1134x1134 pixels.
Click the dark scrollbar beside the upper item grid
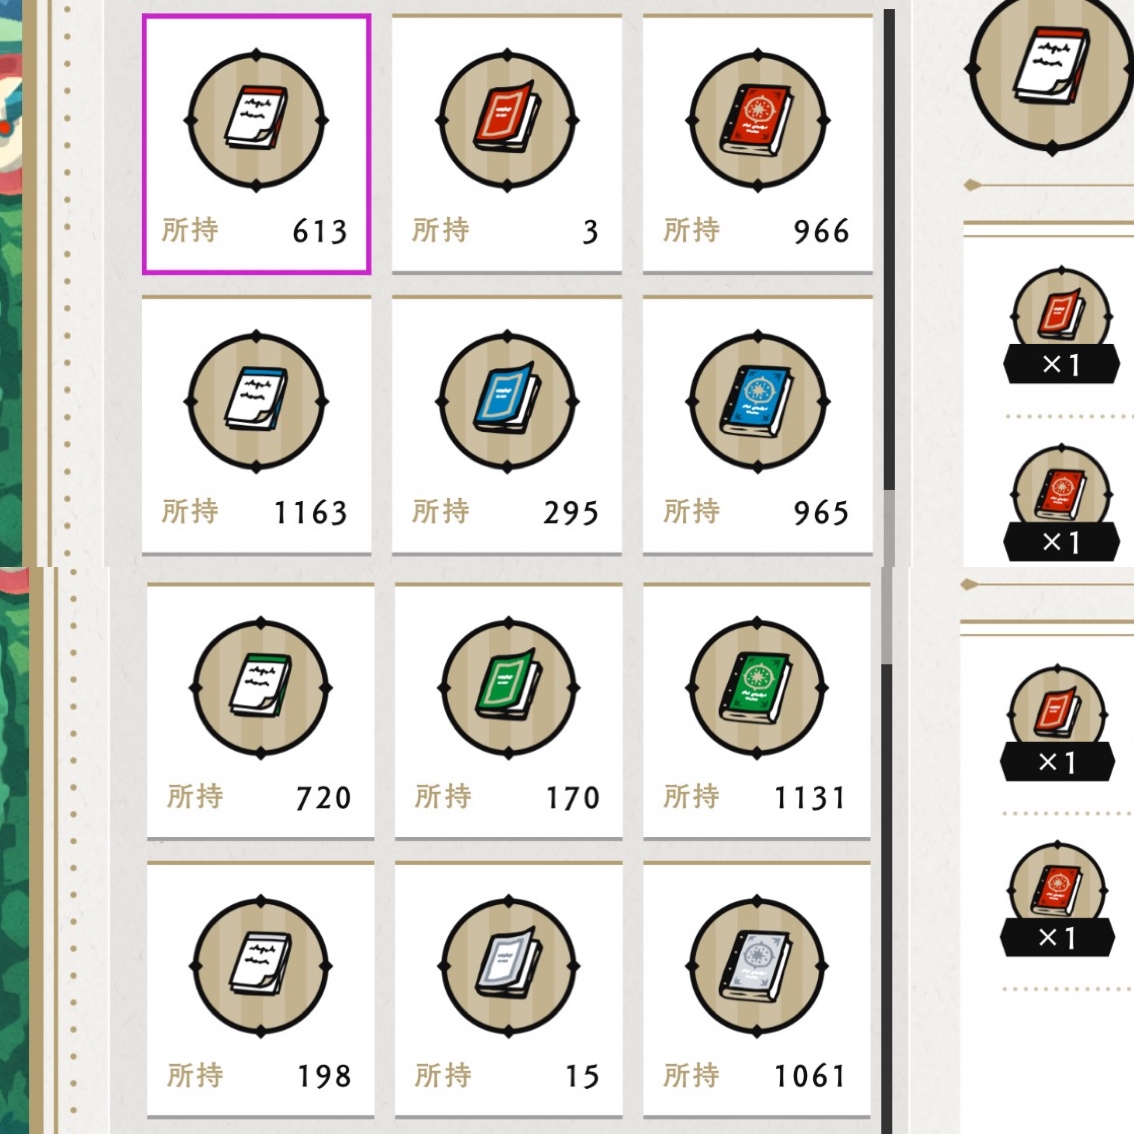point(889,250)
